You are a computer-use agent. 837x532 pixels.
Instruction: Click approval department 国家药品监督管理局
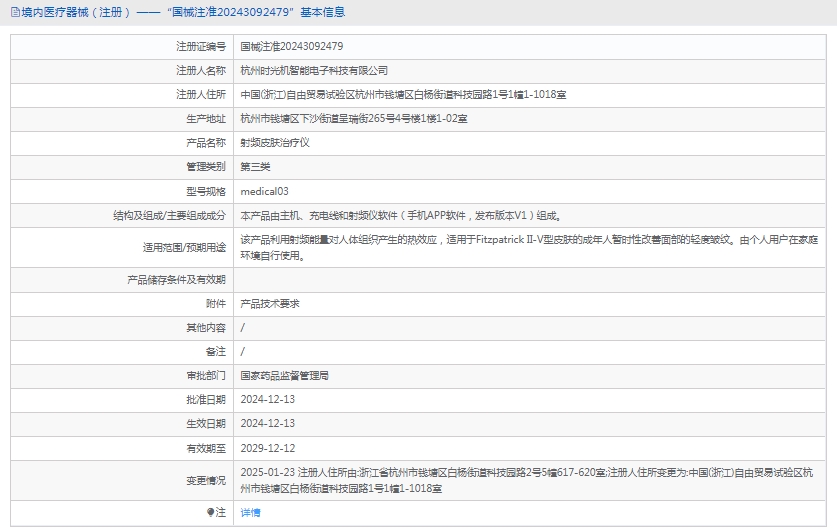tap(284, 375)
